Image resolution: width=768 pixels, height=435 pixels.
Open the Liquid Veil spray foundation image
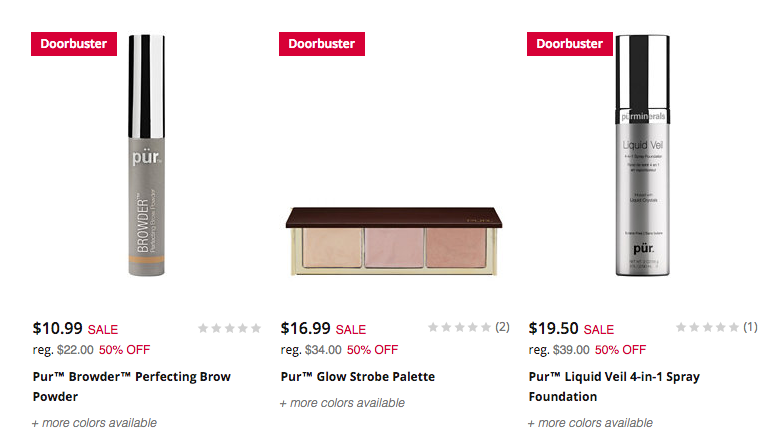[x=643, y=155]
